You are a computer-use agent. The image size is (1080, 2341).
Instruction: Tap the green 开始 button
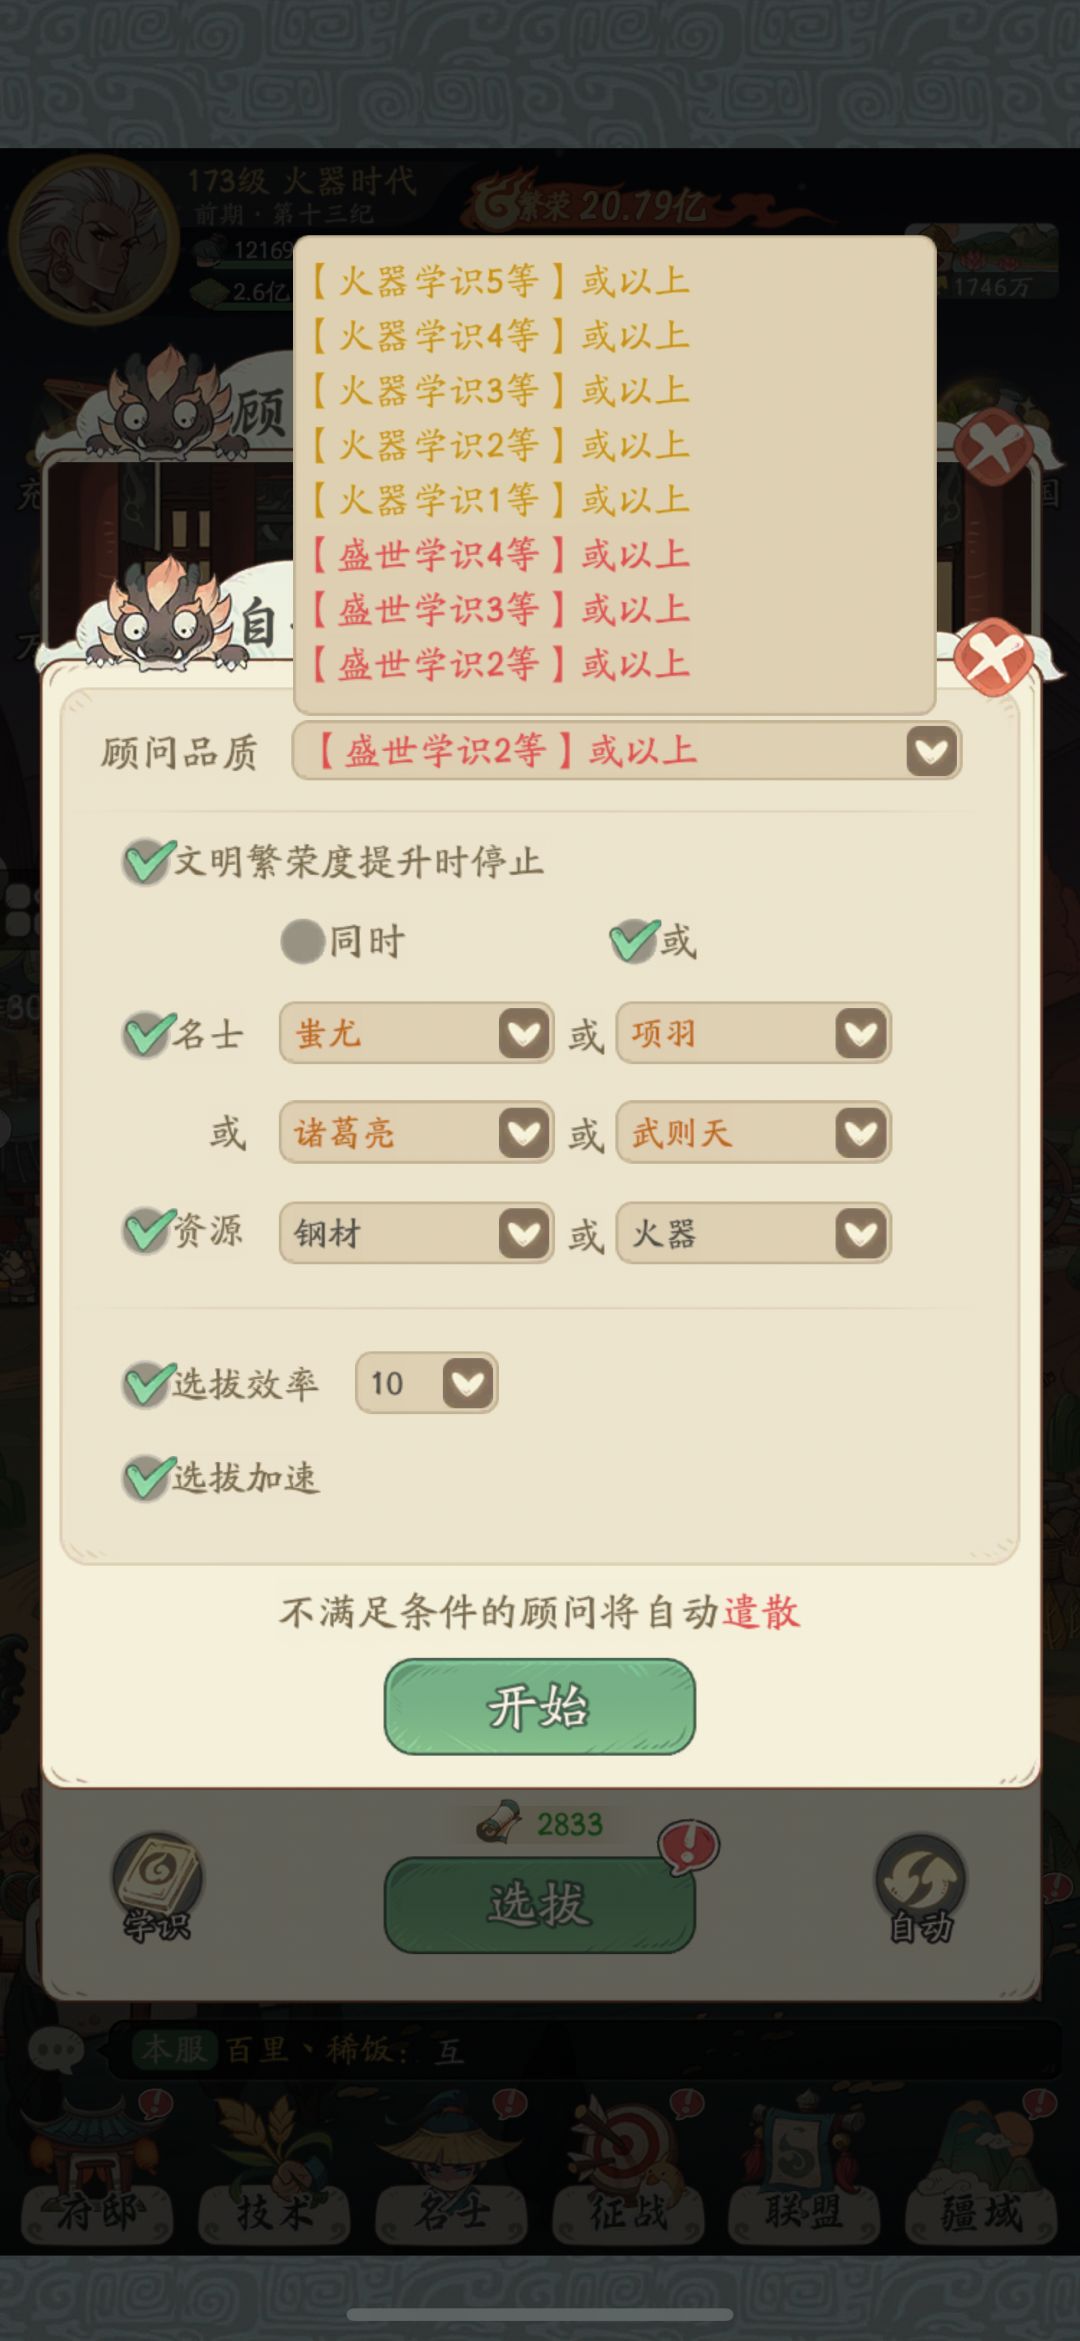pos(540,1706)
